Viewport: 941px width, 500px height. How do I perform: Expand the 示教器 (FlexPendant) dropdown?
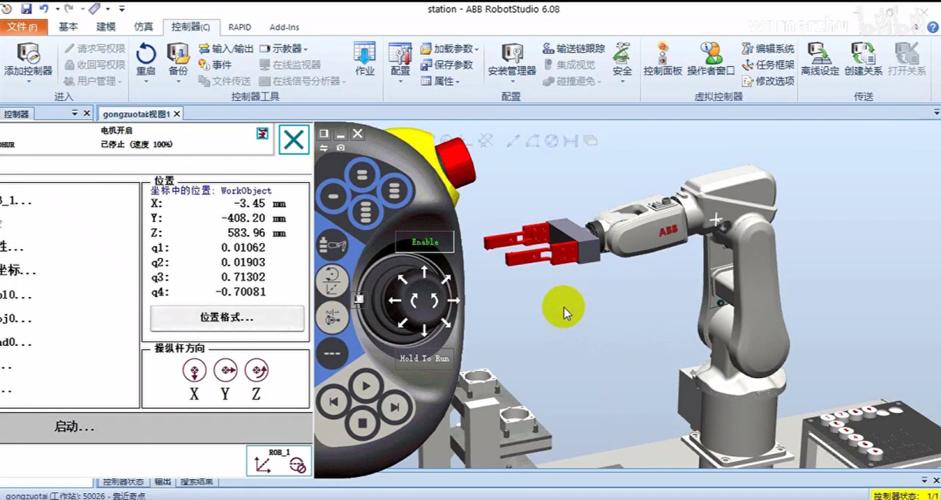point(305,49)
